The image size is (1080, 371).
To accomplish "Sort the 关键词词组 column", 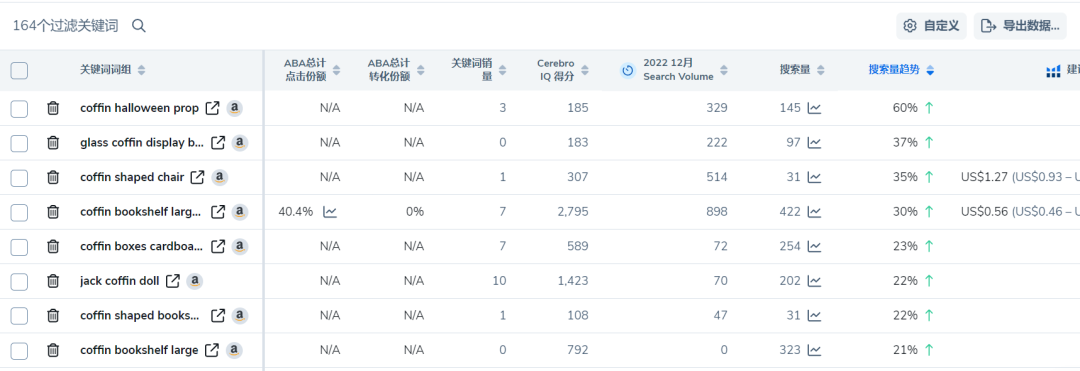I will coord(113,70).
